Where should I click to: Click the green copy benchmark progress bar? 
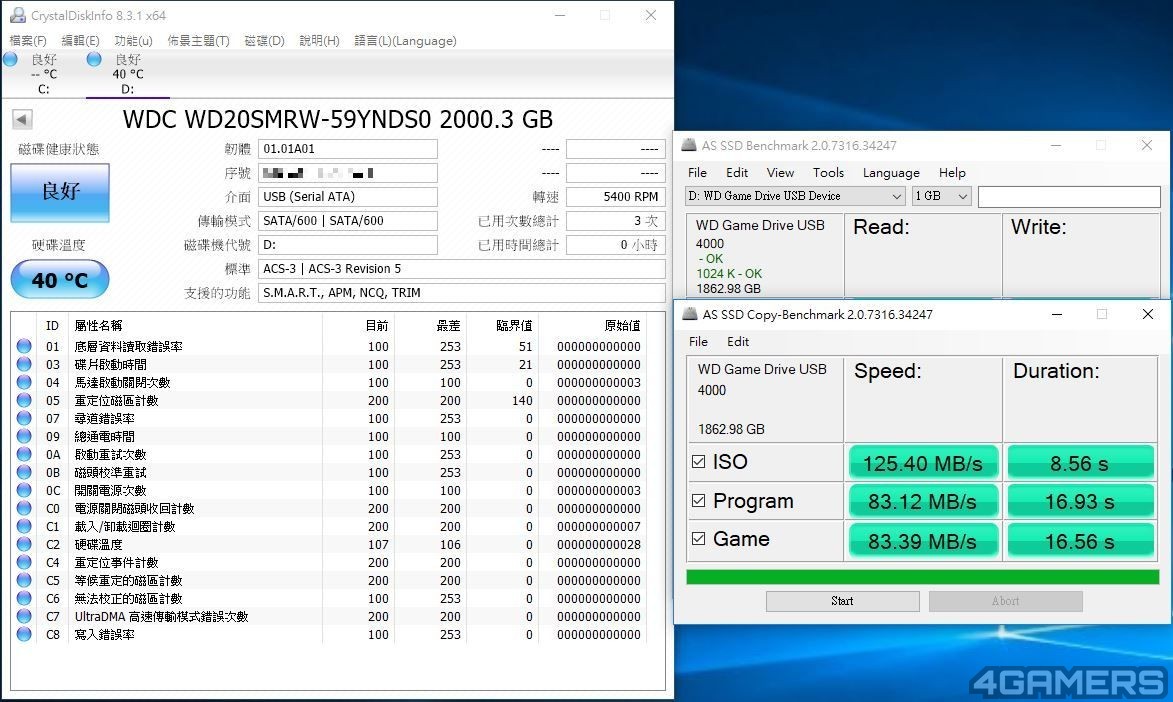pyautogui.click(x=922, y=576)
